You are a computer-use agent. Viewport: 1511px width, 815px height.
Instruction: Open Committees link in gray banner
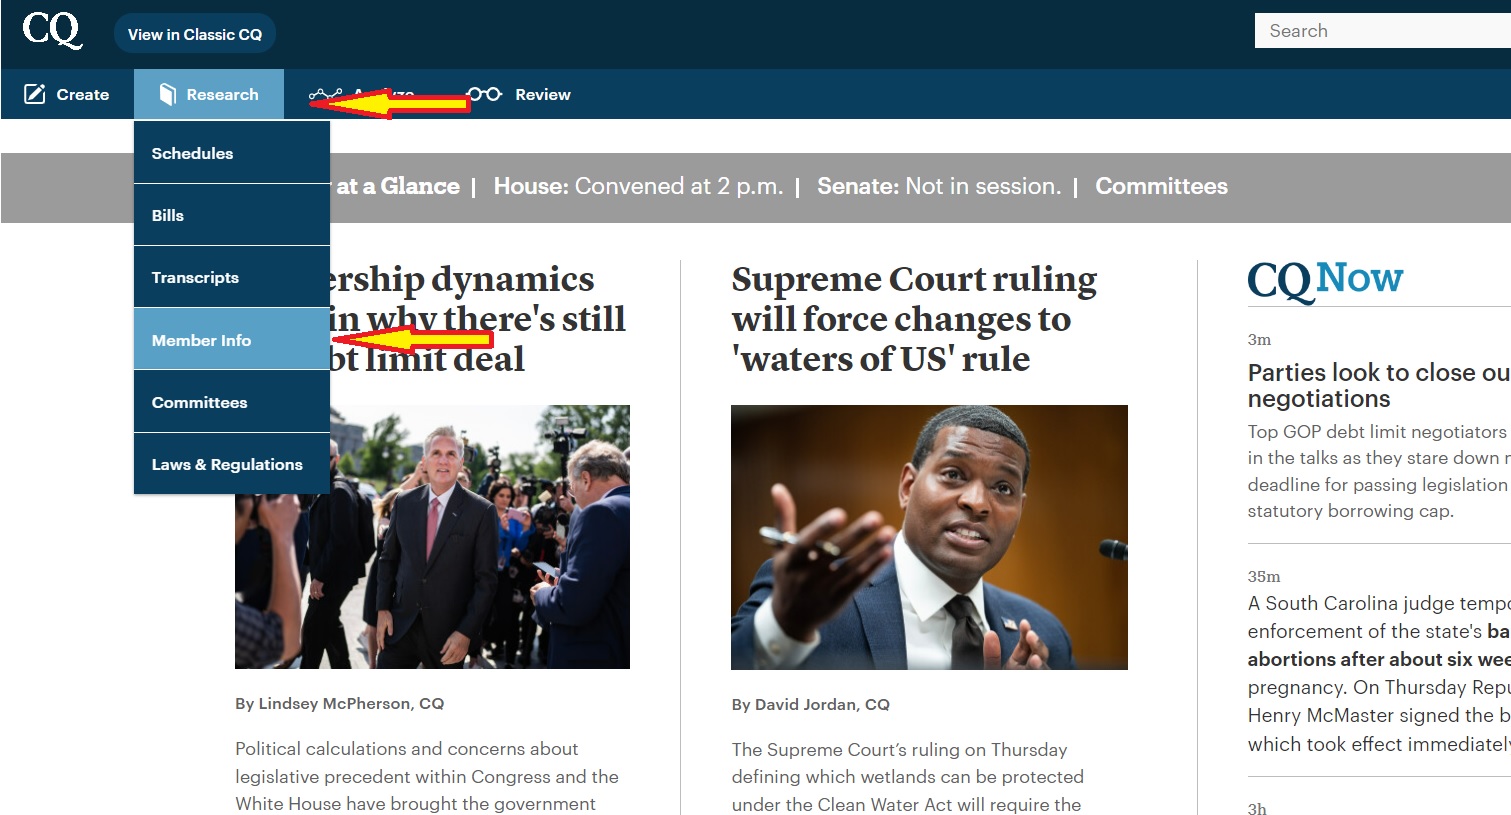tap(1161, 186)
